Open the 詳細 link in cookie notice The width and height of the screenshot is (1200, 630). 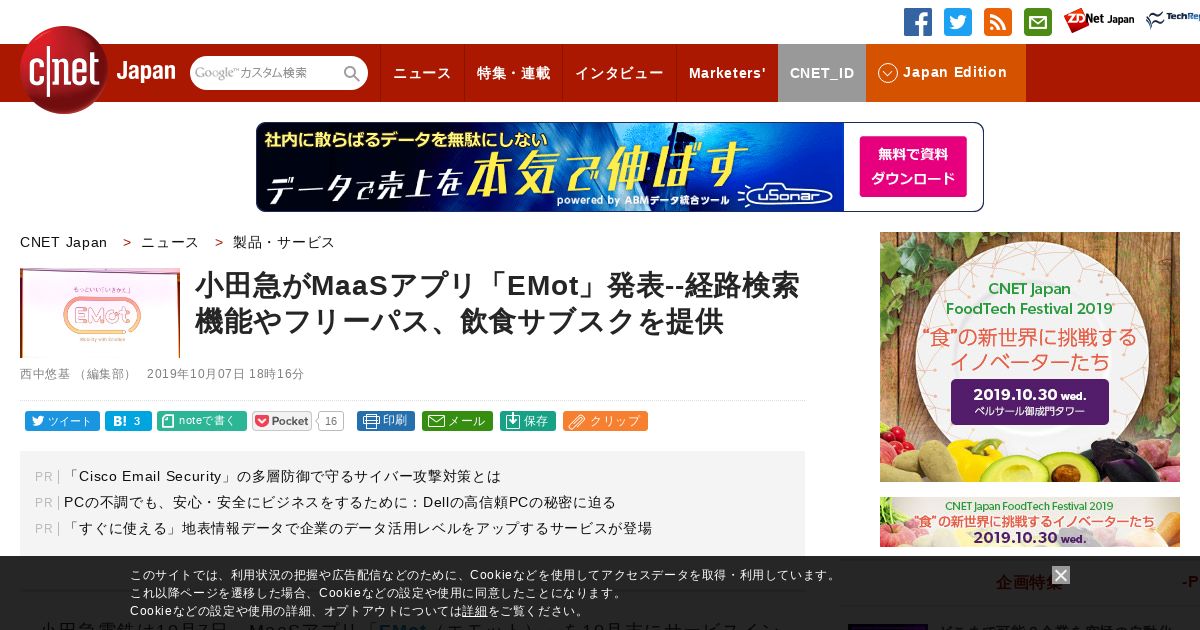(474, 611)
